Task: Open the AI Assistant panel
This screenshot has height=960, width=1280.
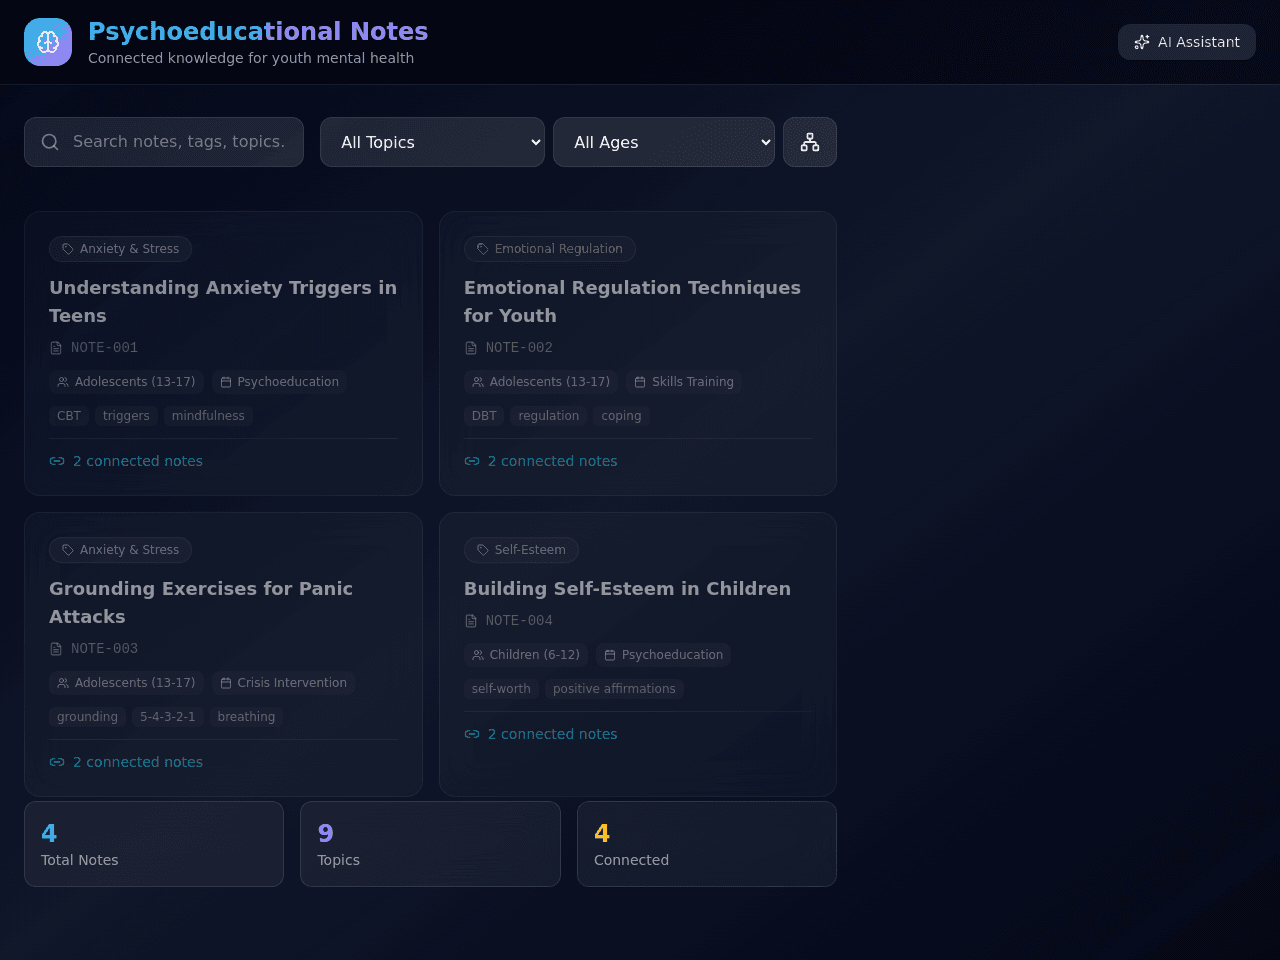Action: (x=1187, y=42)
